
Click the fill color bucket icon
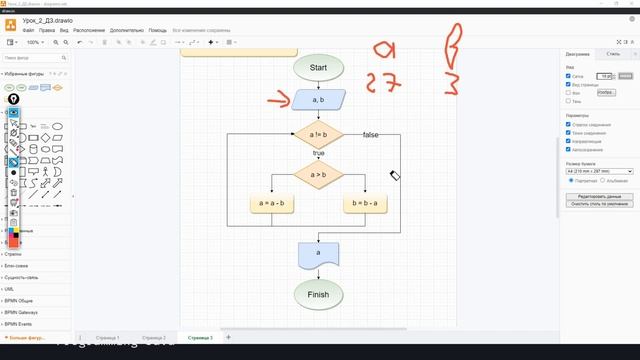[143, 42]
